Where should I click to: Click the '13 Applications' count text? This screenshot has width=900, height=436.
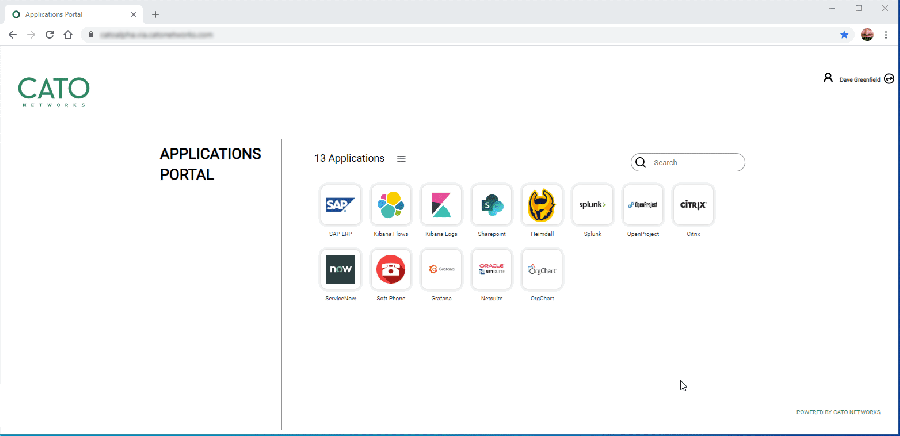coord(349,158)
